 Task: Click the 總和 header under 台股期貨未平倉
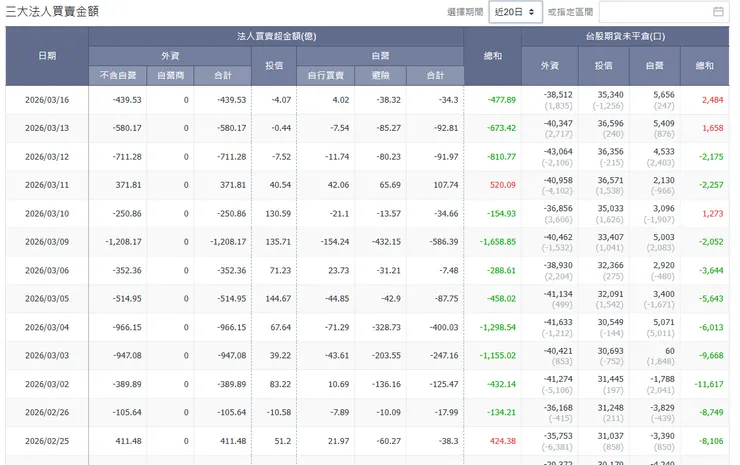(705, 66)
